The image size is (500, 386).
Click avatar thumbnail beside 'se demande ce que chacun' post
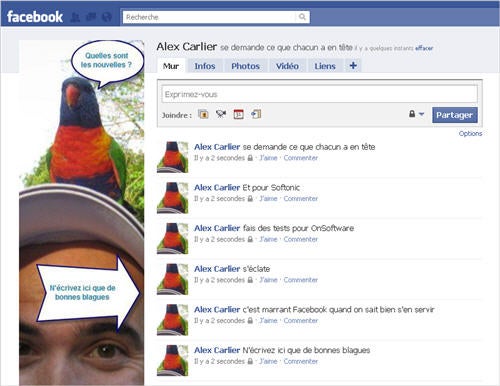(x=173, y=157)
